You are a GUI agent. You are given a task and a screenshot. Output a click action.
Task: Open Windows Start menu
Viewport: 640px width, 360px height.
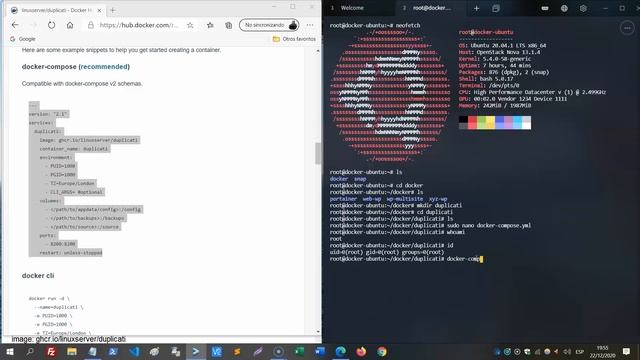coord(10,351)
